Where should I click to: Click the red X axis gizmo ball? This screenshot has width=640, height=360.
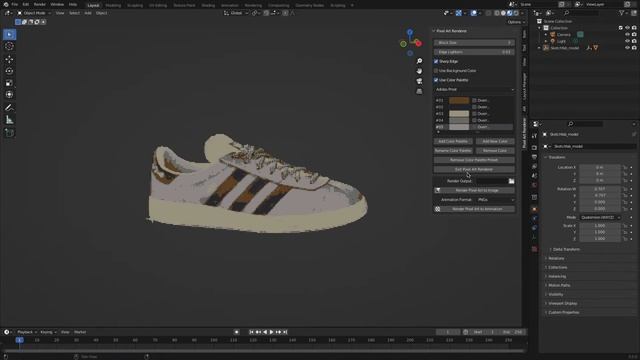coord(418,43)
